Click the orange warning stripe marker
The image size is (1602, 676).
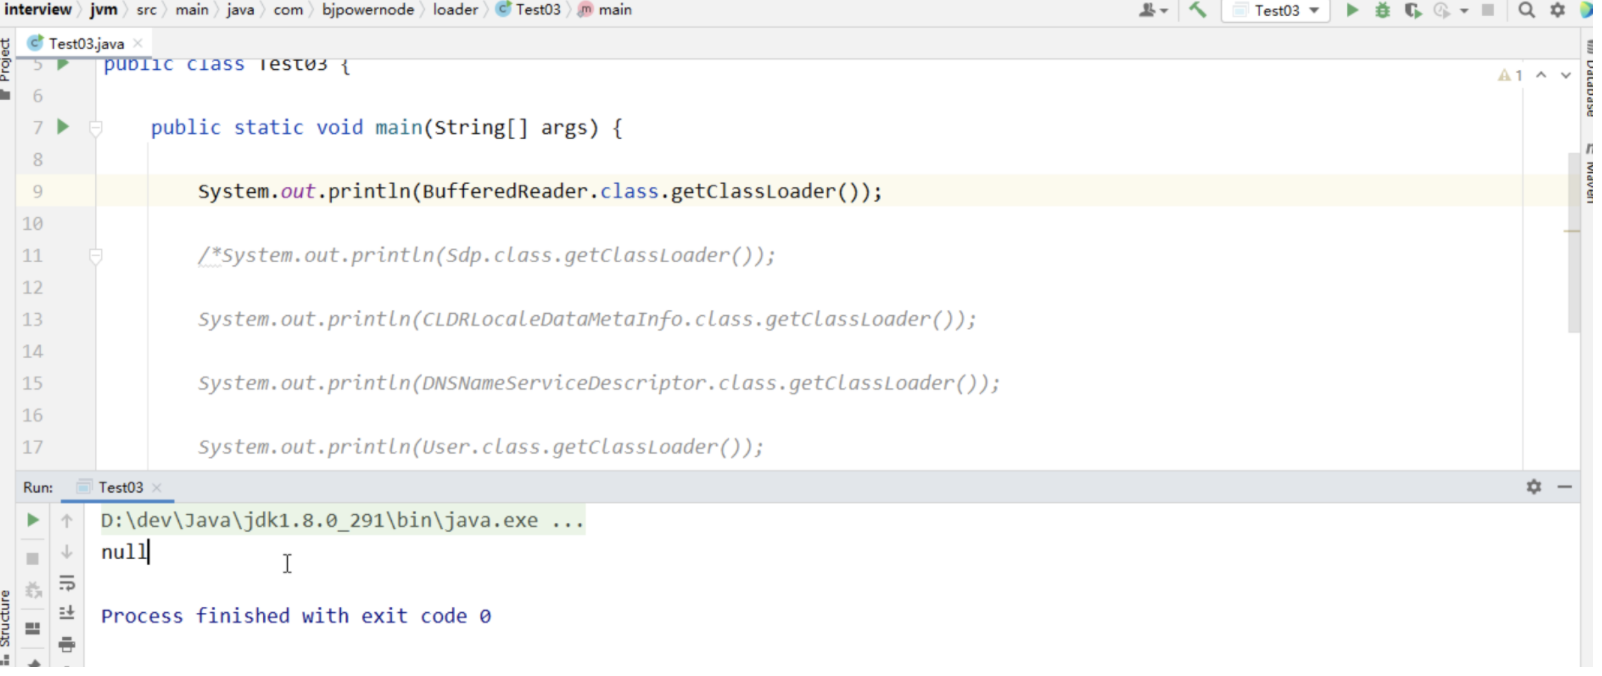(x=1572, y=231)
